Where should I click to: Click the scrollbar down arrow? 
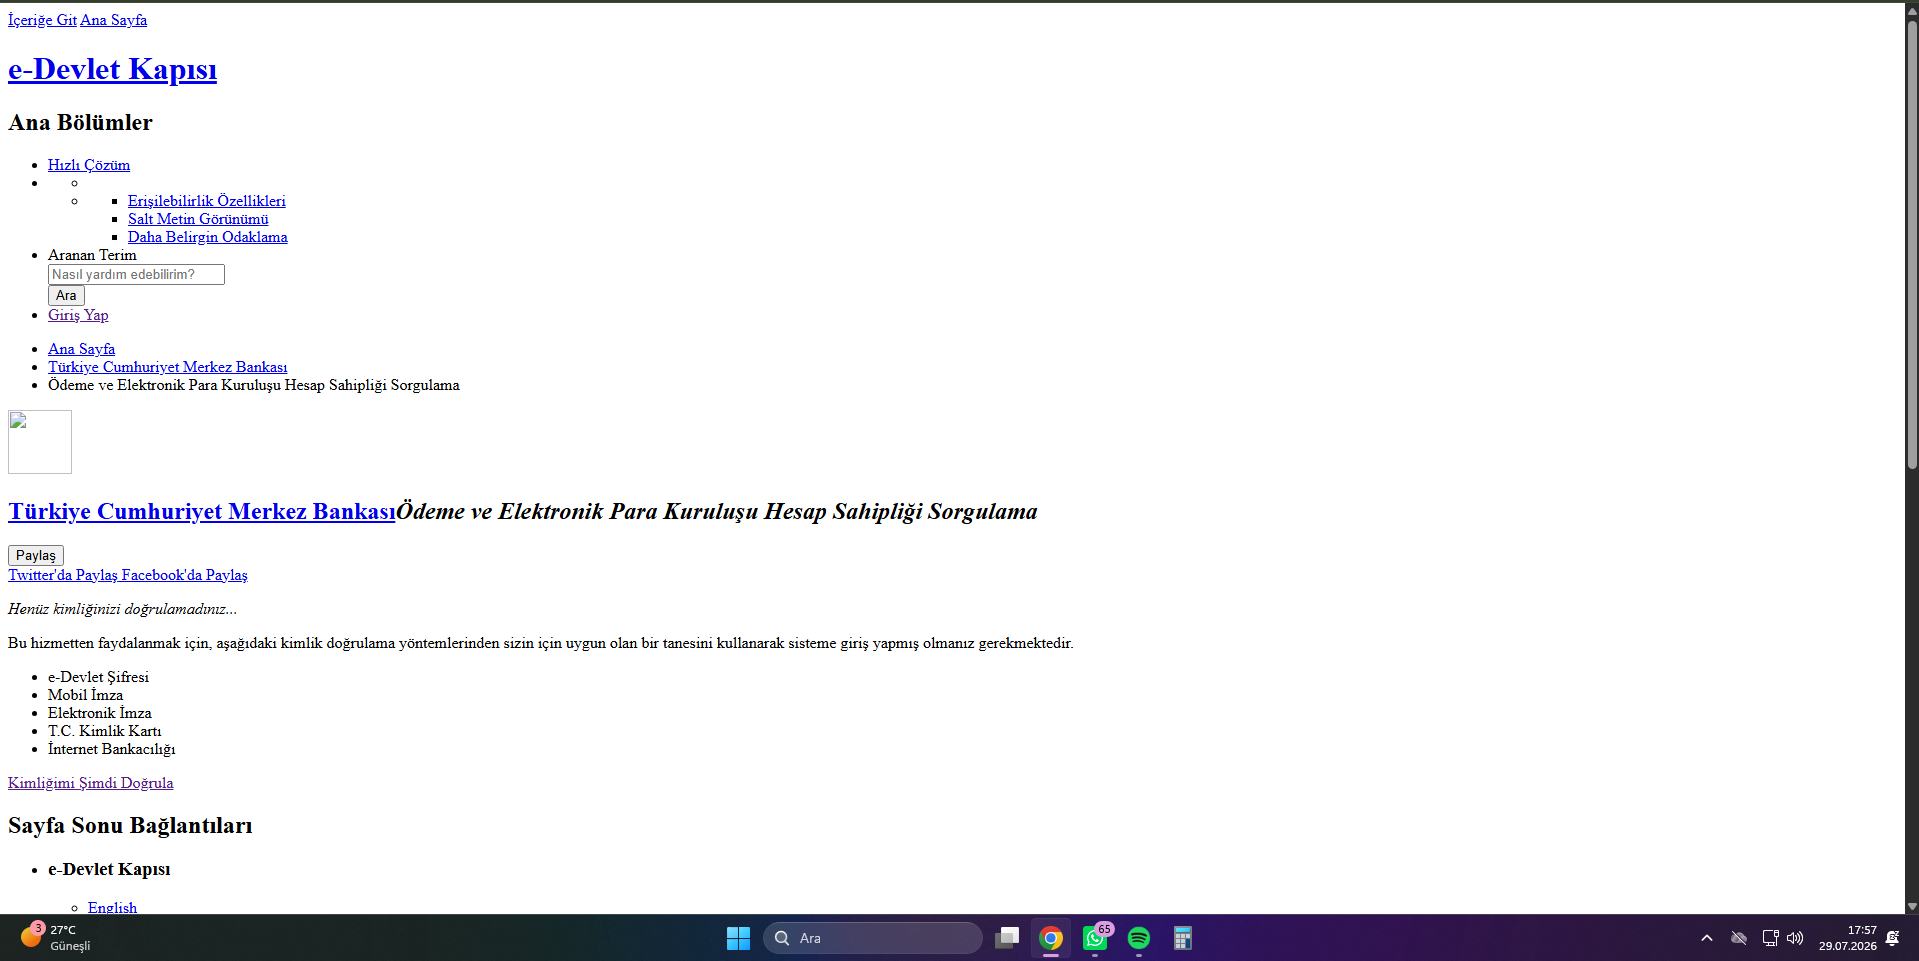pyautogui.click(x=1912, y=907)
